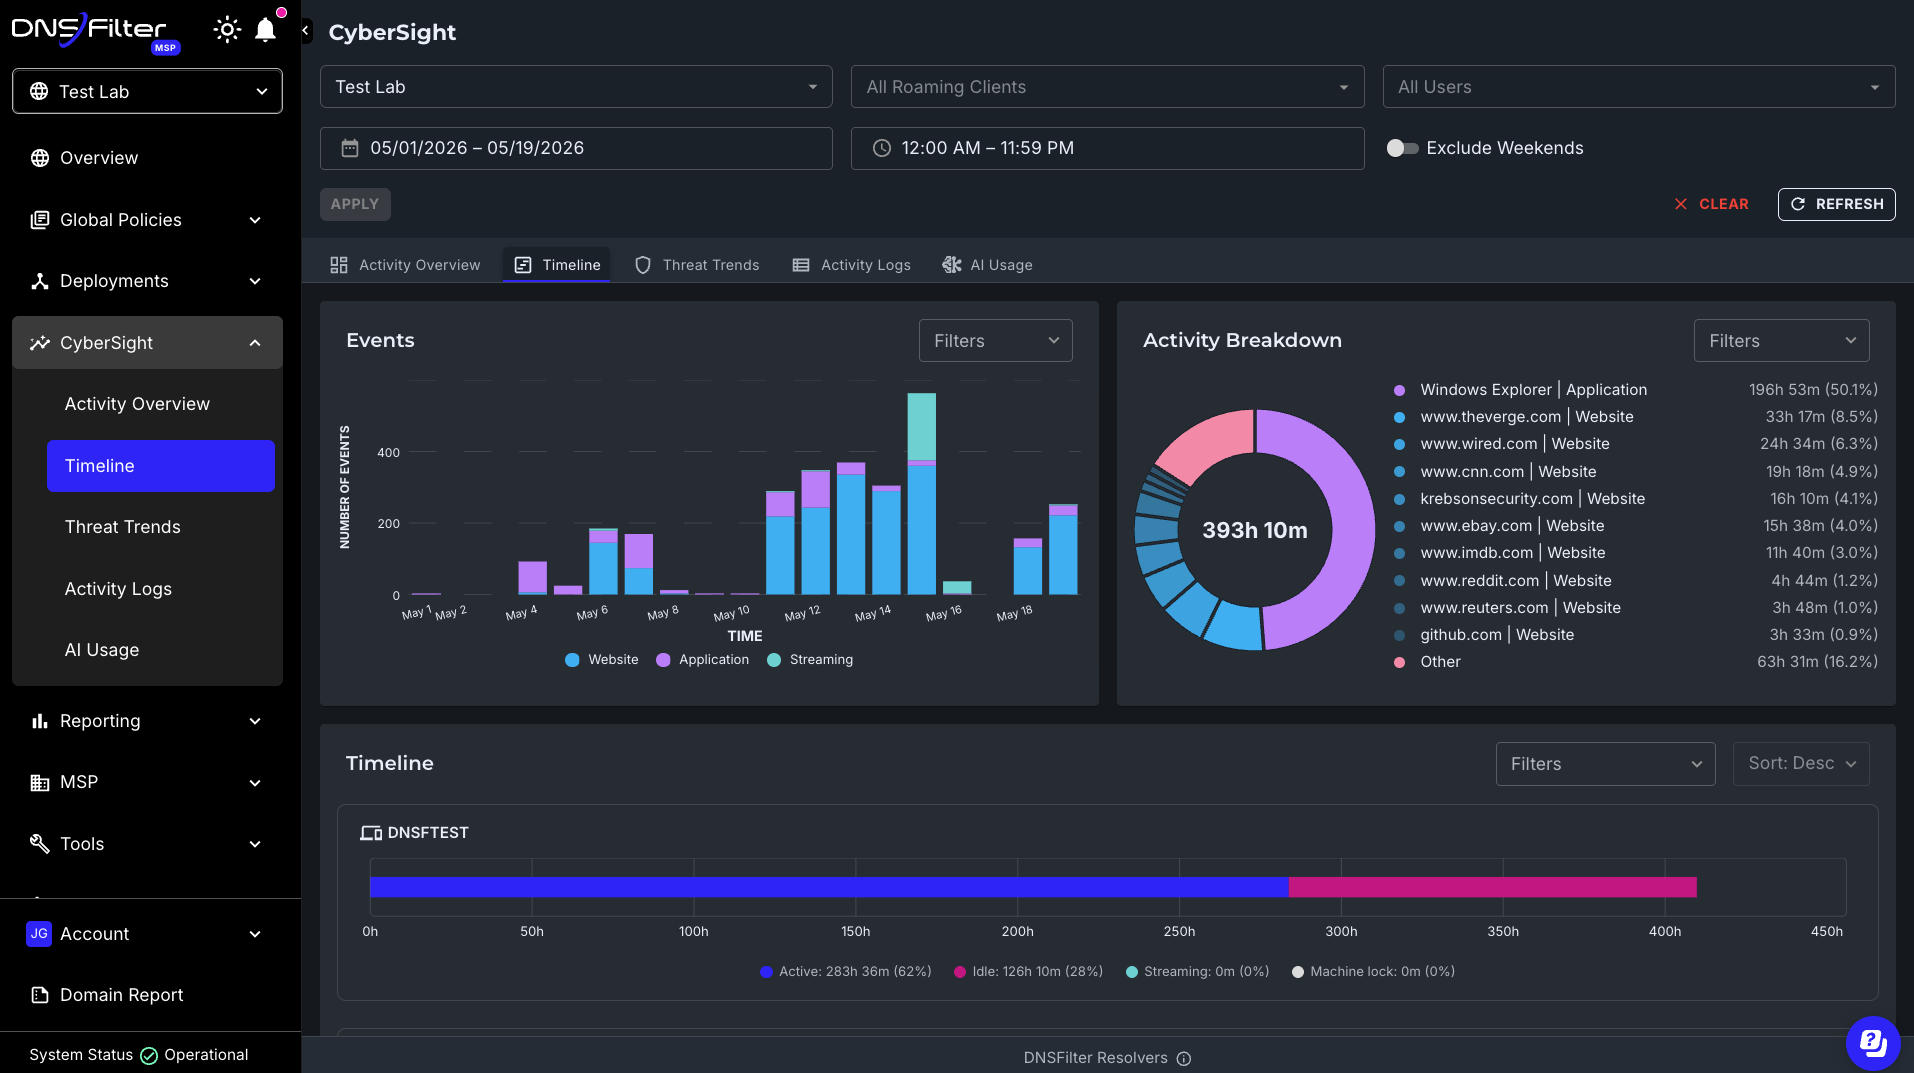Select Timeline in sidebar submenu

(x=161, y=466)
